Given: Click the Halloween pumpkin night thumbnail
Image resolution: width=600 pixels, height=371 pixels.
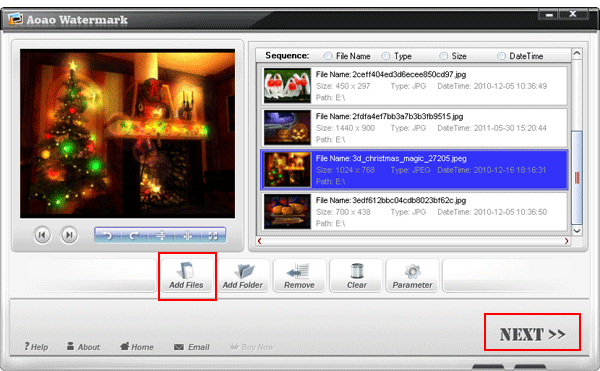Looking at the screenshot, I should tap(287, 128).
